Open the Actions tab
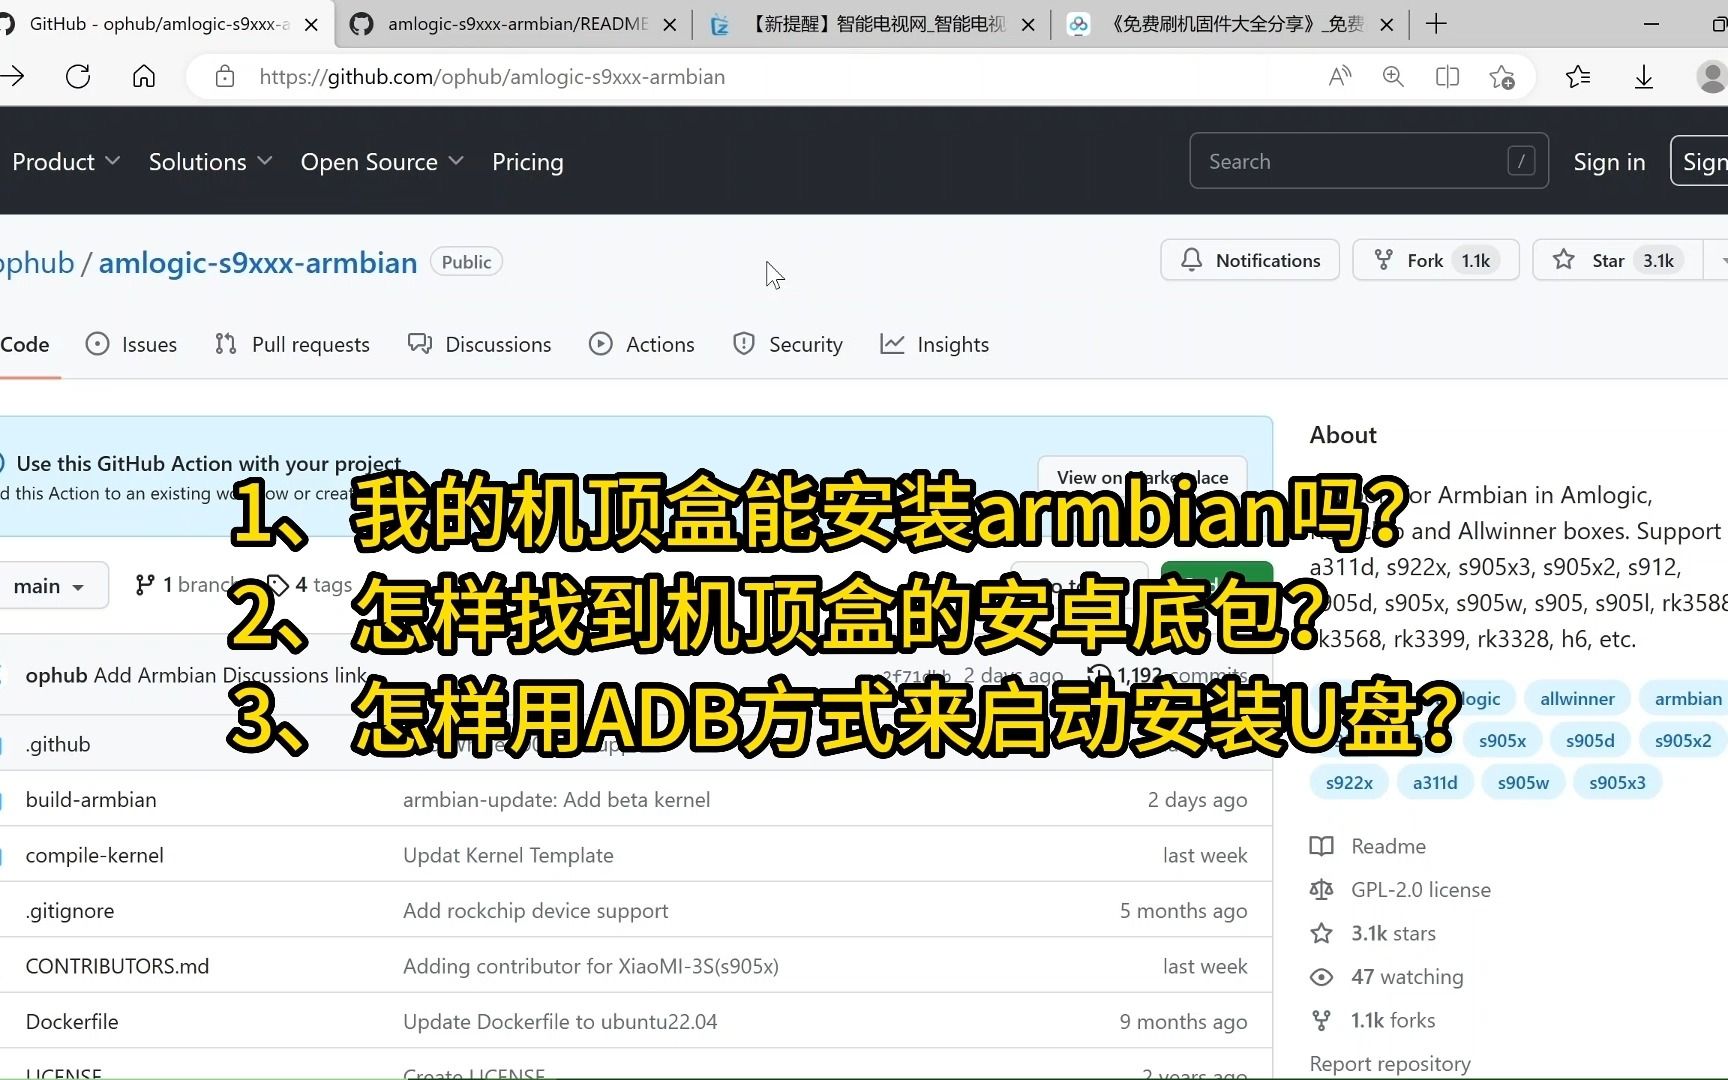The height and width of the screenshot is (1080, 1728). tap(642, 344)
